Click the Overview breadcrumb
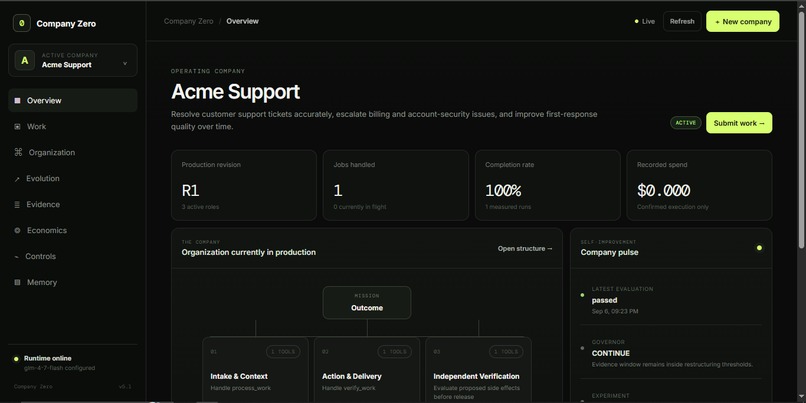 (x=242, y=21)
